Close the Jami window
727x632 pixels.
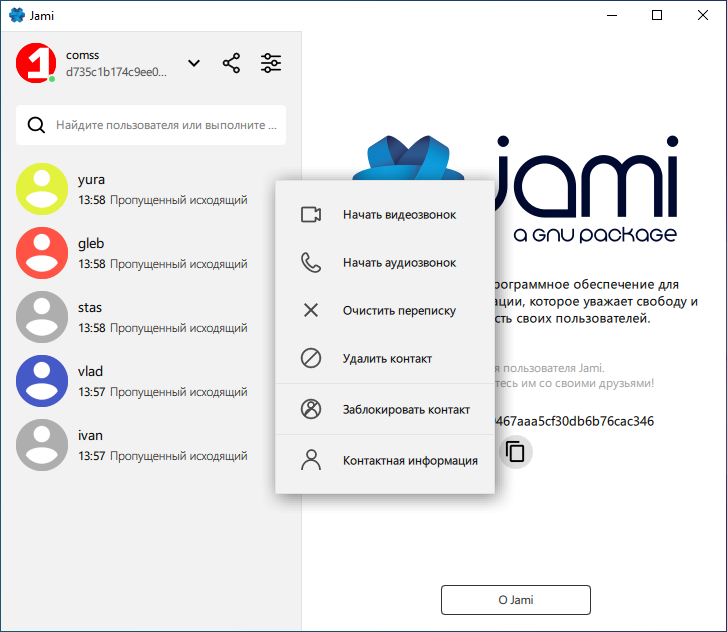coord(702,15)
